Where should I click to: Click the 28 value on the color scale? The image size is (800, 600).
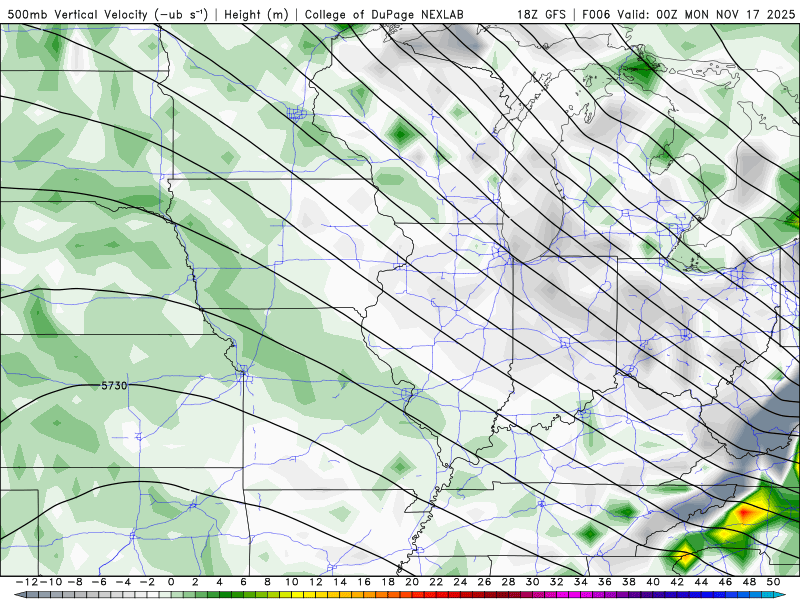508,582
